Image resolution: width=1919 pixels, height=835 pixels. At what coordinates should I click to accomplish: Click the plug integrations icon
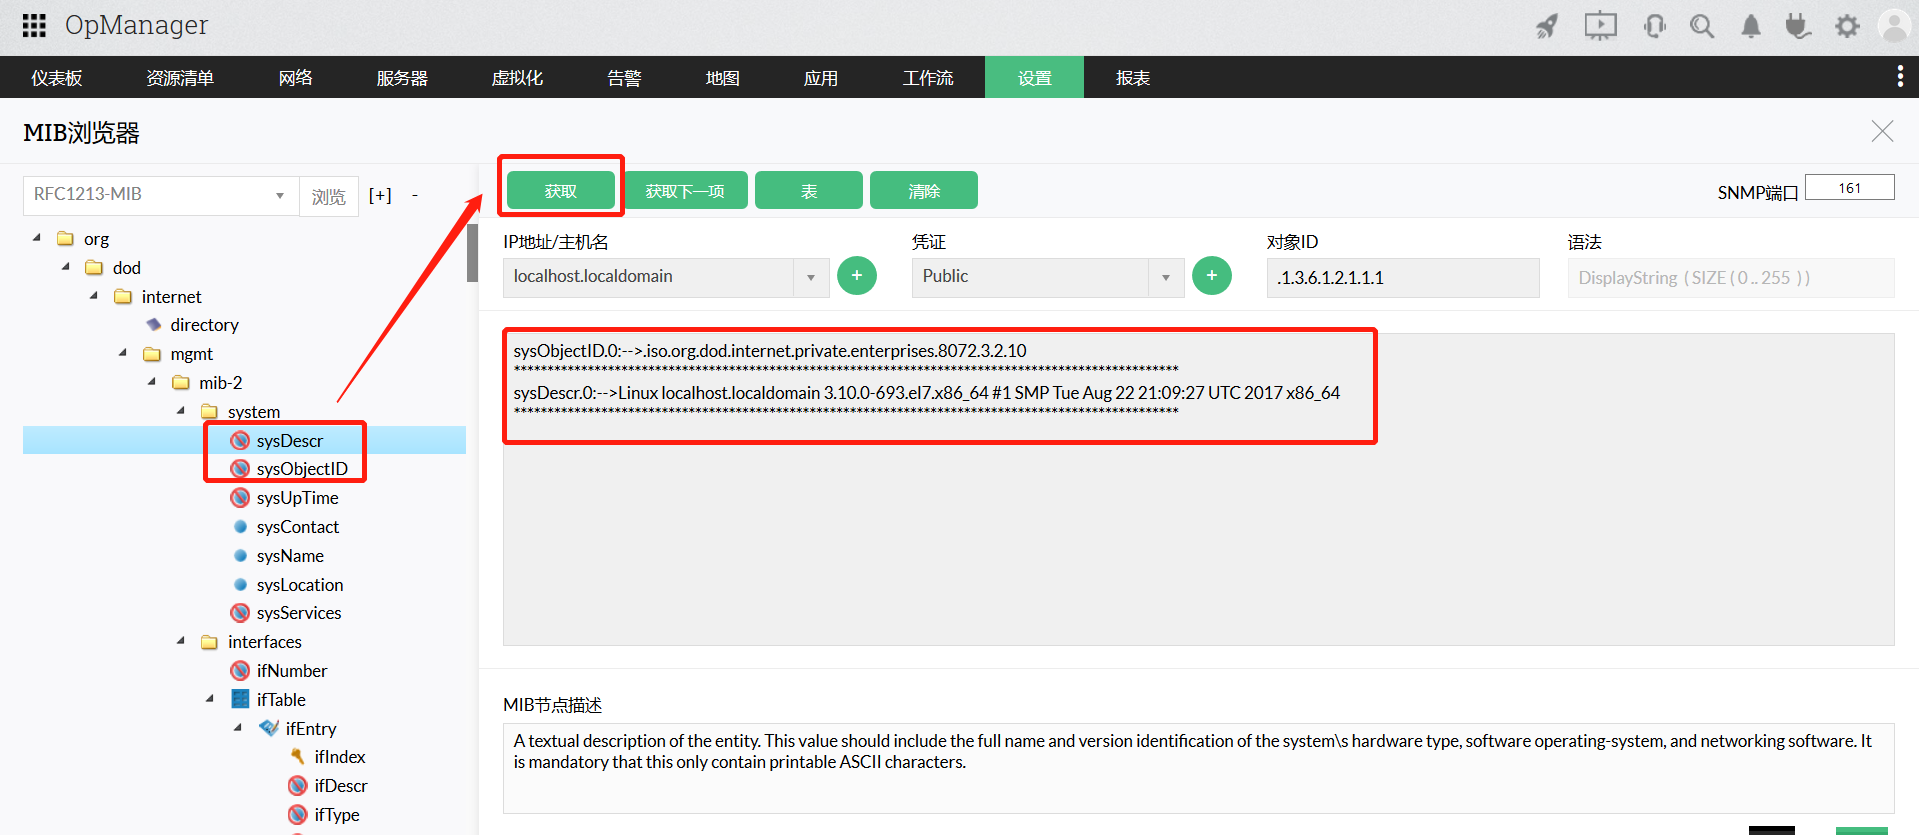(1798, 26)
